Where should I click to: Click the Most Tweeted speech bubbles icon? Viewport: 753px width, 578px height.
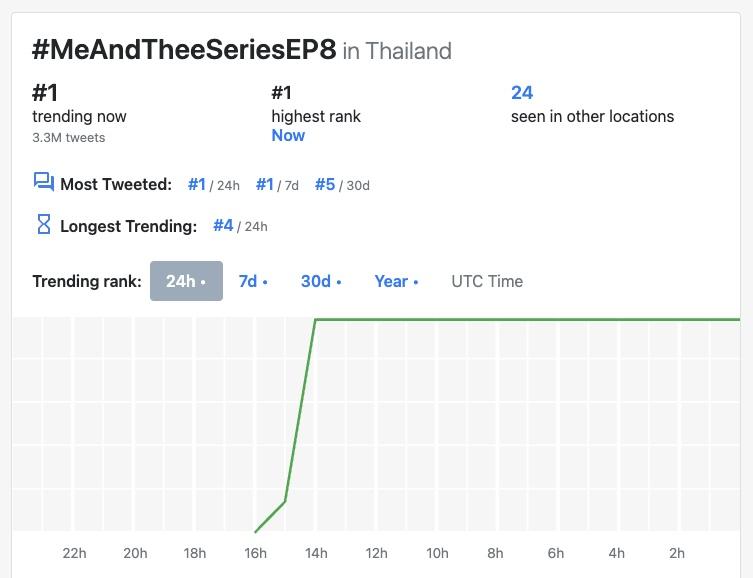(43, 183)
